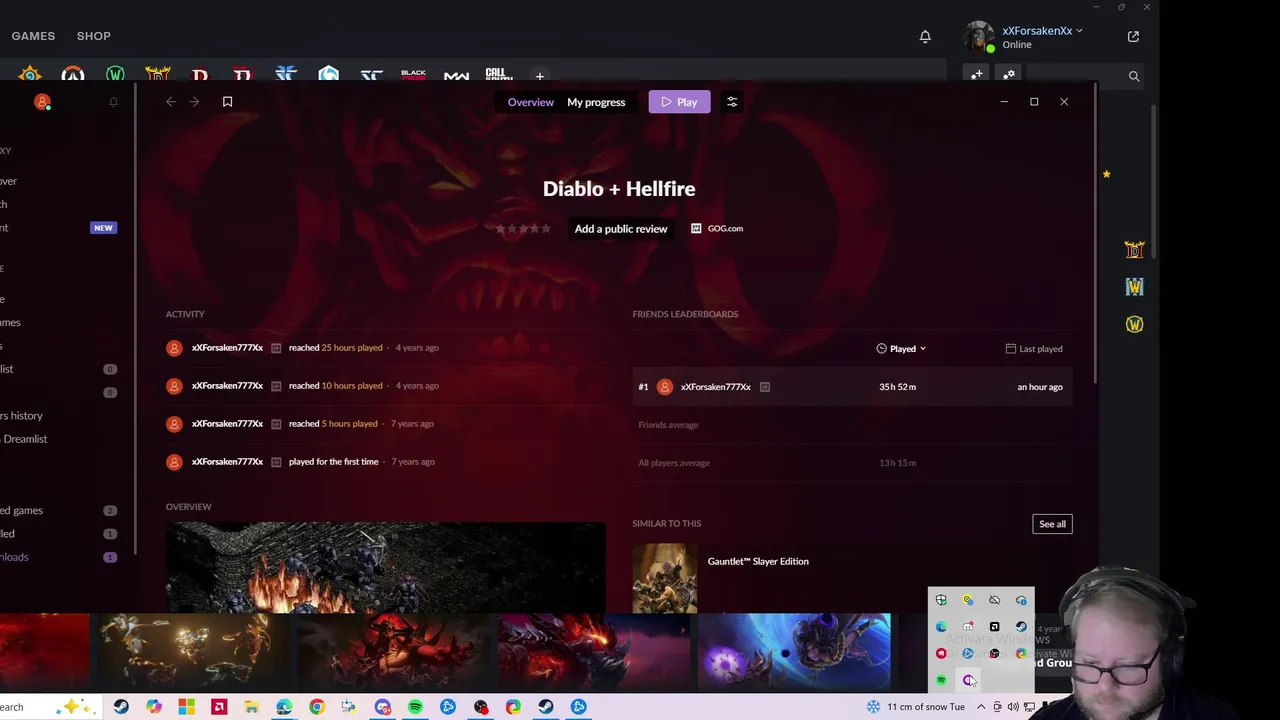Viewport: 1280px width, 720px height.
Task: Click the weather "11 cm of snow" widget
Action: tap(915, 707)
